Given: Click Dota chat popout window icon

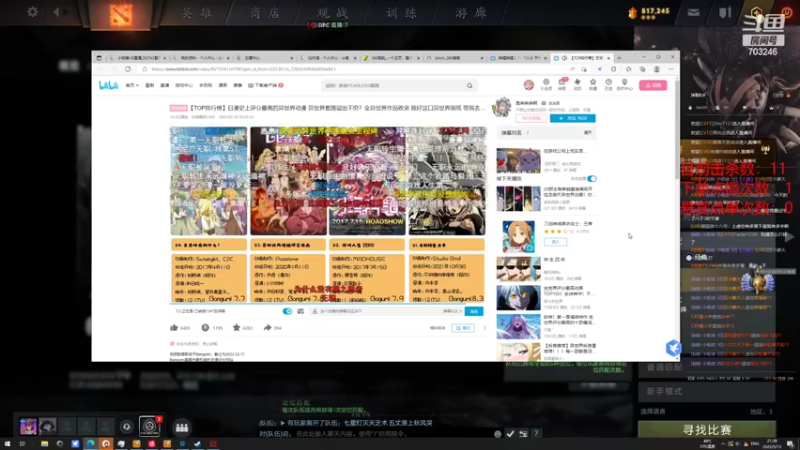Looking at the screenshot, I should [x=523, y=434].
